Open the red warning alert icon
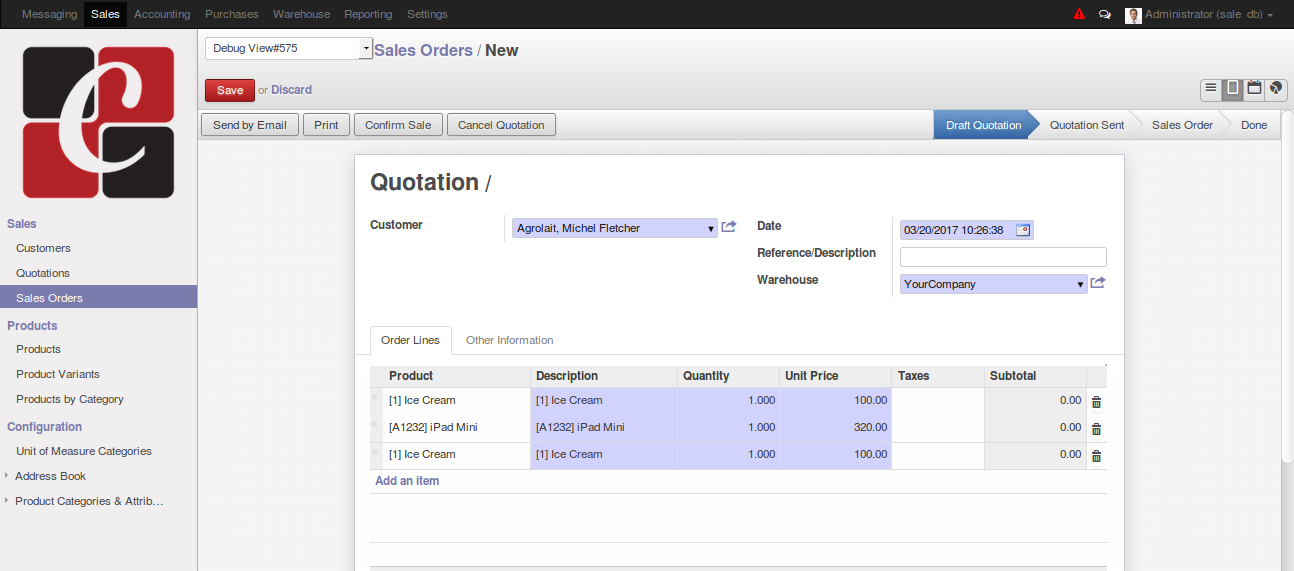The width and height of the screenshot is (1294, 571). [1079, 14]
